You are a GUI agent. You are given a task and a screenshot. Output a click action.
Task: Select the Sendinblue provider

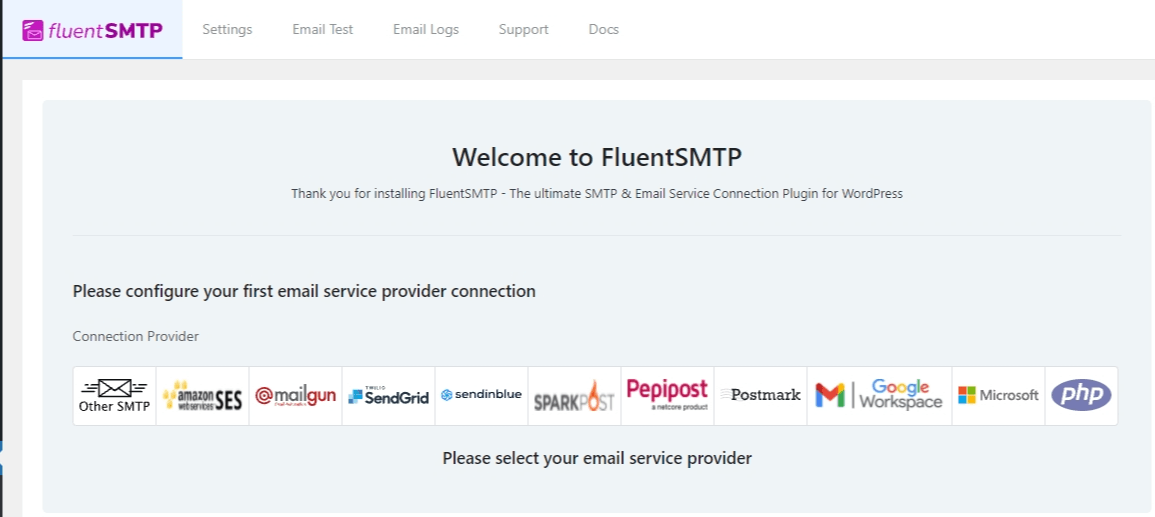tap(481, 396)
